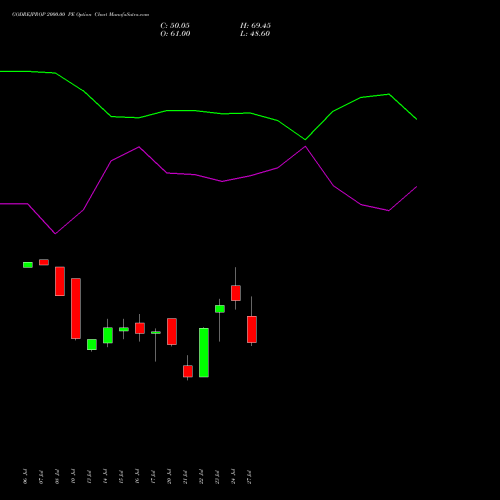
Task: Select the green candle for 23 Jul
Action: tap(220, 309)
